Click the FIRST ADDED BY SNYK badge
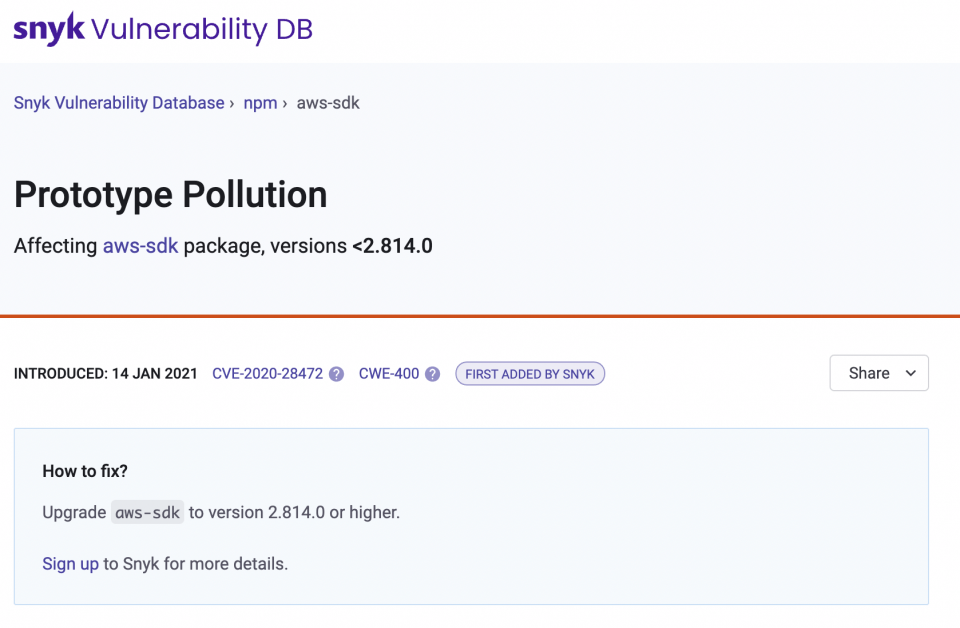This screenshot has height=628, width=960. pyautogui.click(x=530, y=373)
